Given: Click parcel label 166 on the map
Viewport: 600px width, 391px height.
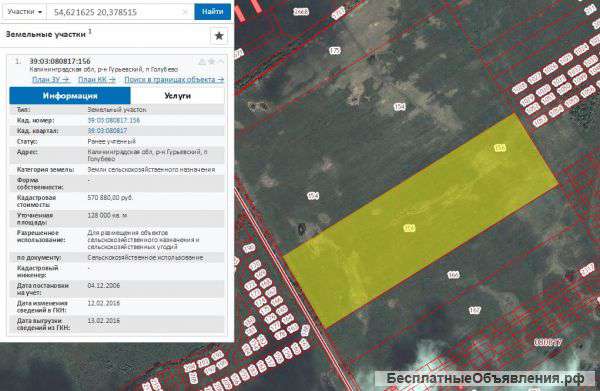Looking at the screenshot, I should point(453,275).
